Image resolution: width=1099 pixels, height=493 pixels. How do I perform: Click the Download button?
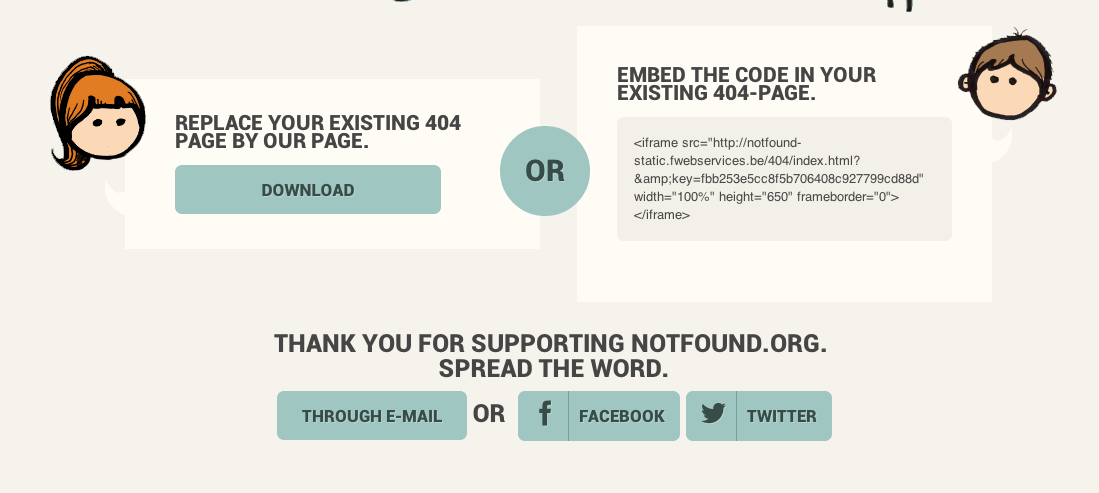[308, 189]
